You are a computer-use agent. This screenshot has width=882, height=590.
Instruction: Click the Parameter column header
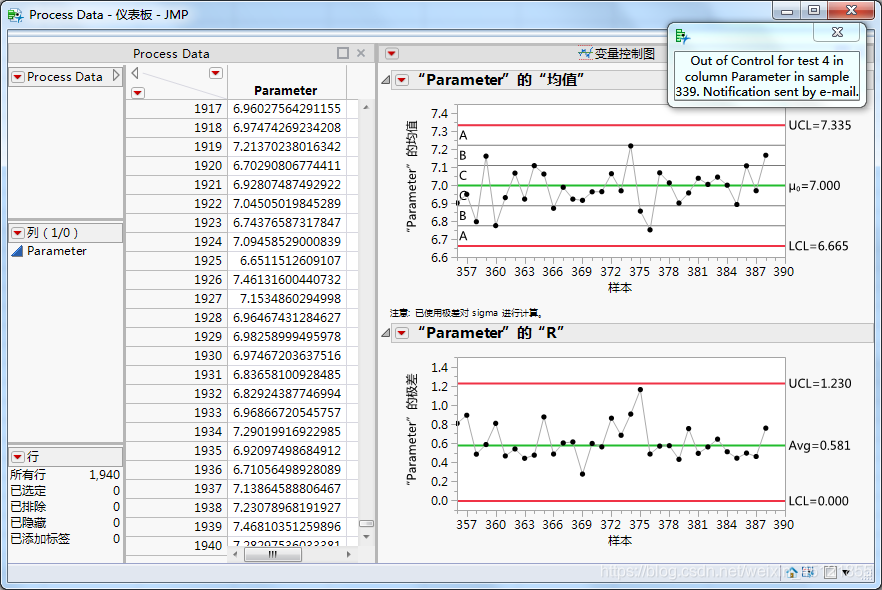tap(286, 91)
